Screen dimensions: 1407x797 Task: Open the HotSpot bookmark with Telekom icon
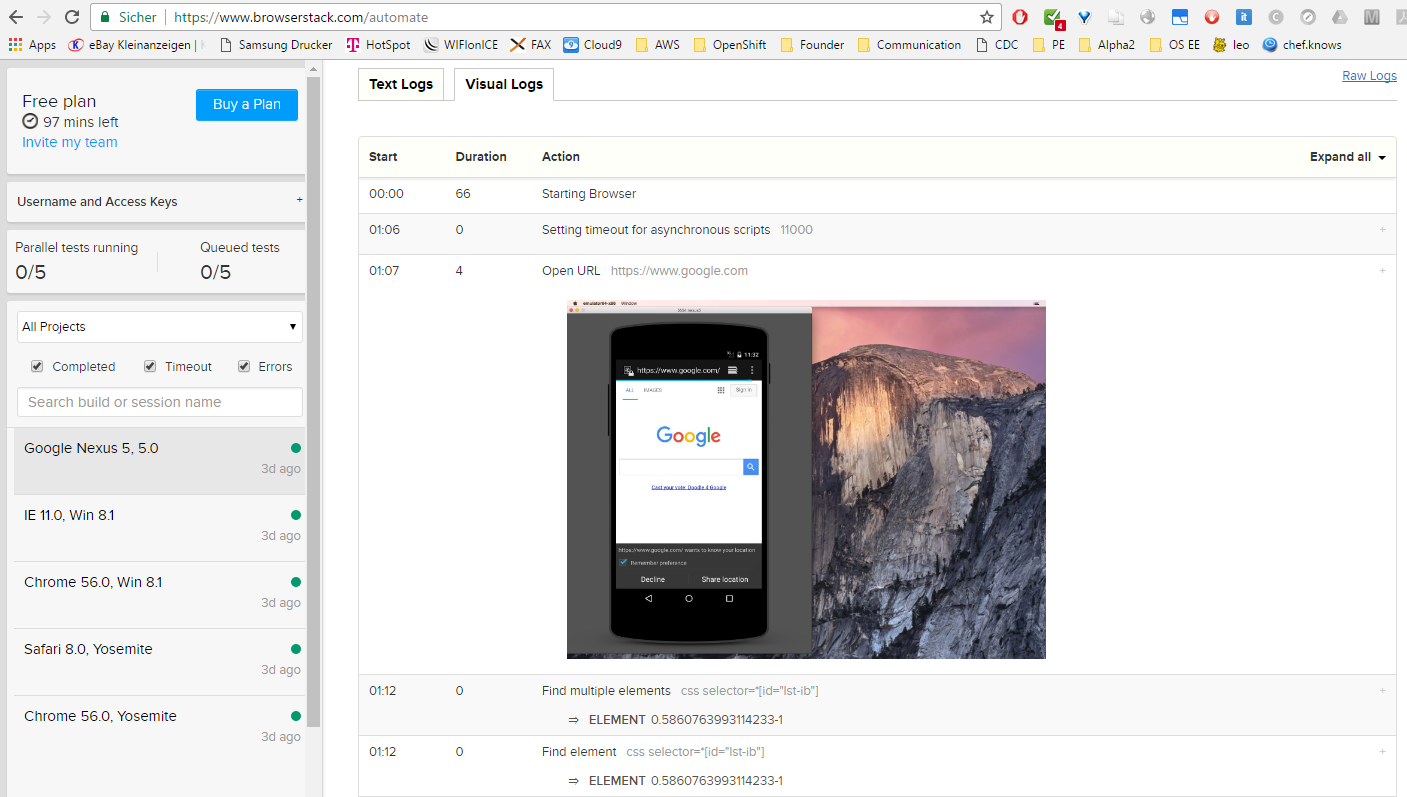(x=378, y=44)
